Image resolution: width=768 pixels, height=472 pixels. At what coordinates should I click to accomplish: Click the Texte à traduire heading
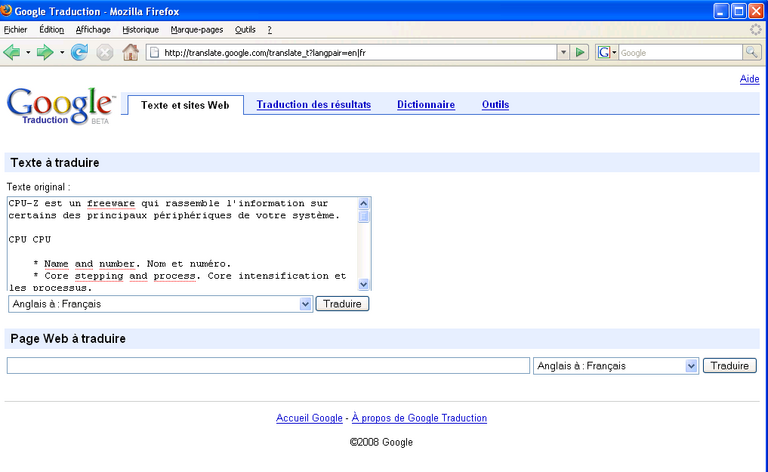coord(55,163)
